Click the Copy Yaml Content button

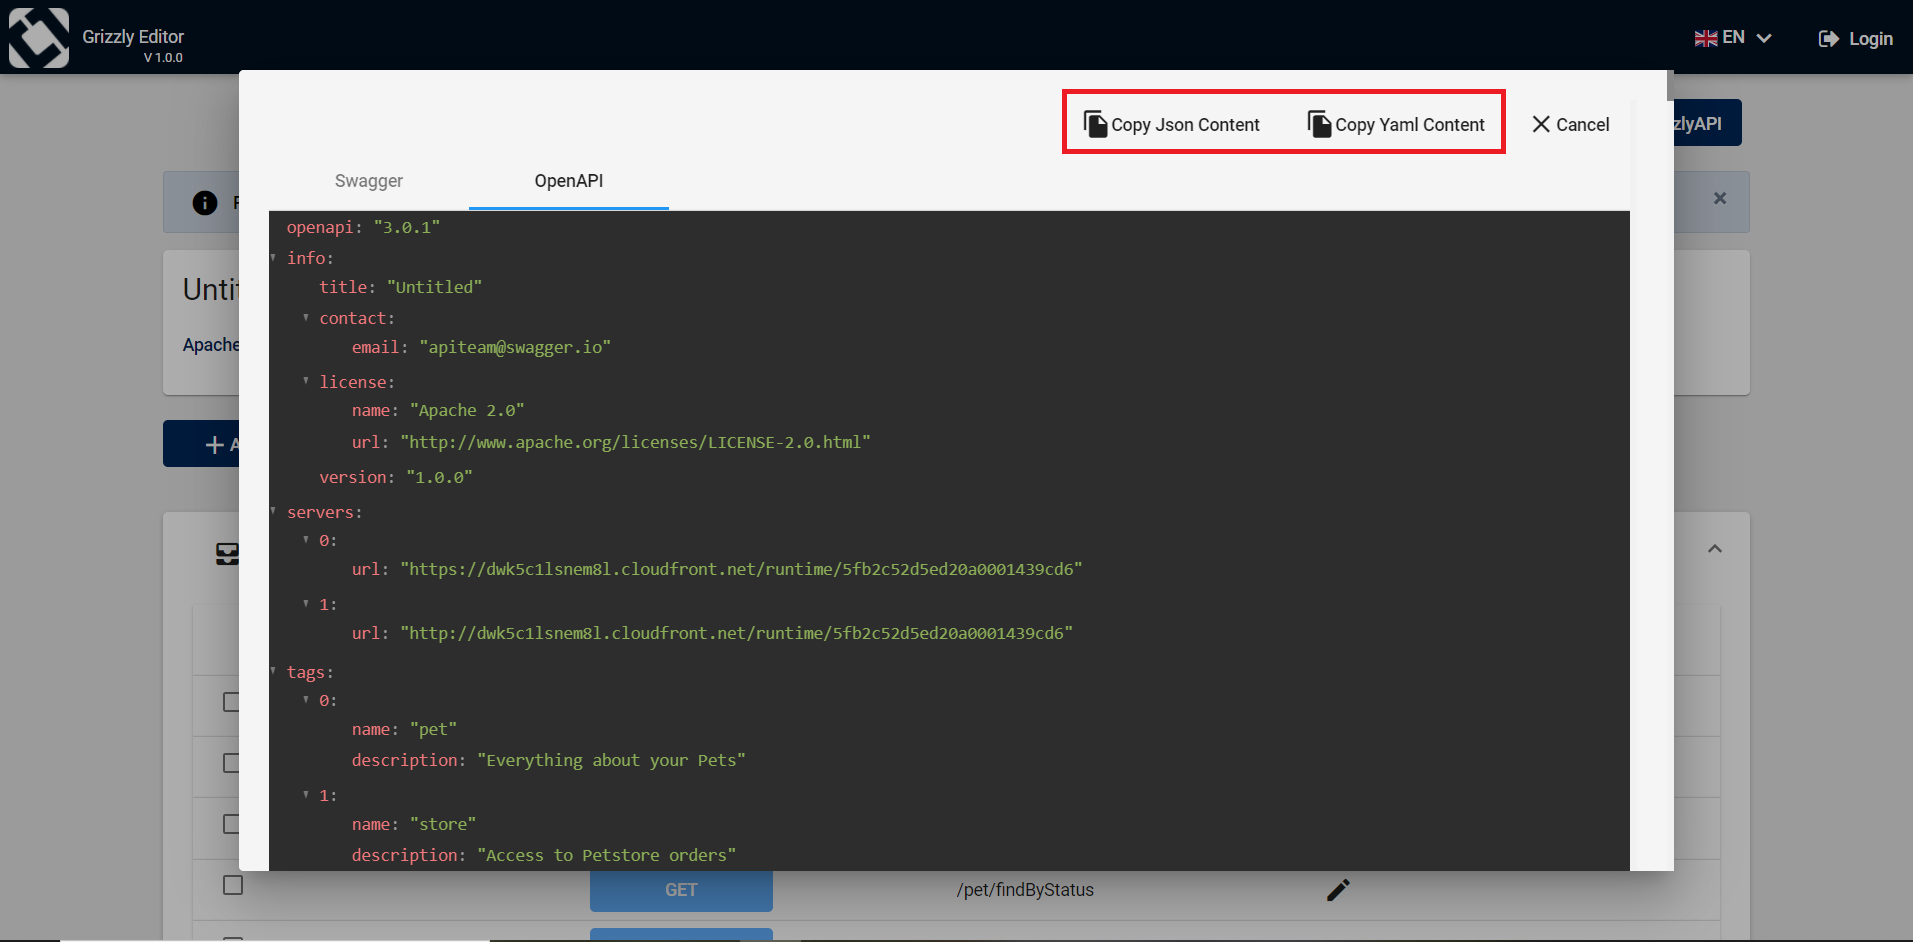tap(1396, 124)
